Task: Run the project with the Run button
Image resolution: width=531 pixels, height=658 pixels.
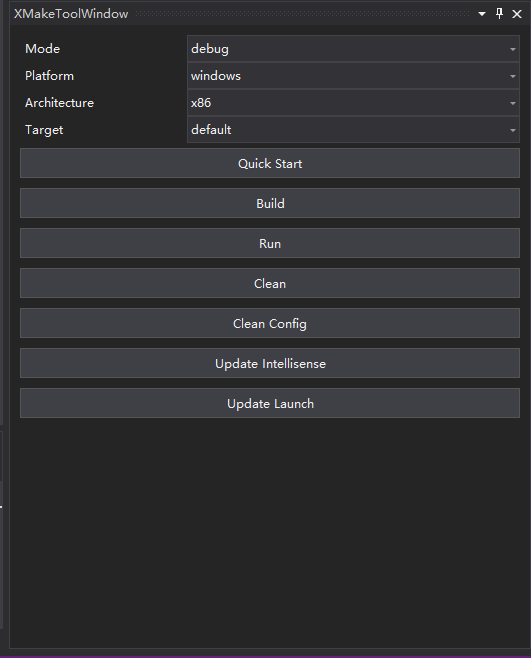Action: (x=270, y=243)
